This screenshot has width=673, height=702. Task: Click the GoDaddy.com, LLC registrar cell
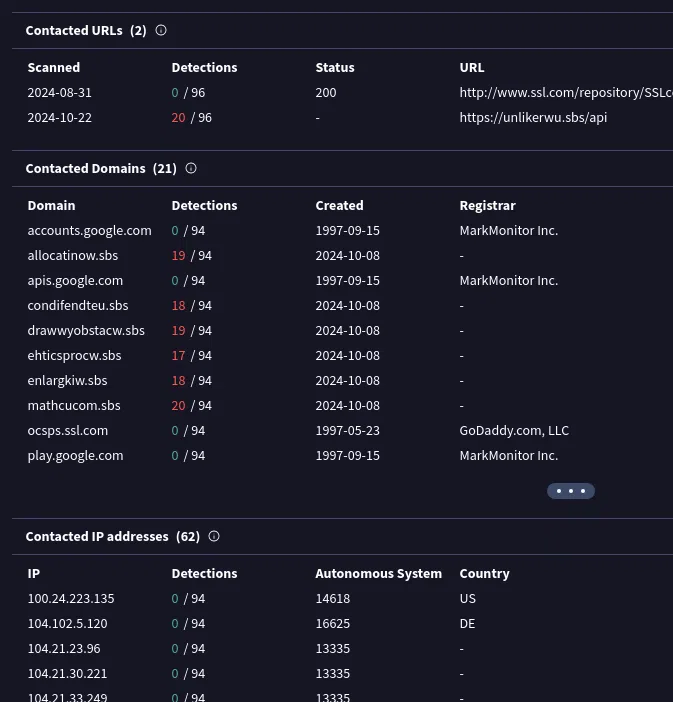pos(514,431)
